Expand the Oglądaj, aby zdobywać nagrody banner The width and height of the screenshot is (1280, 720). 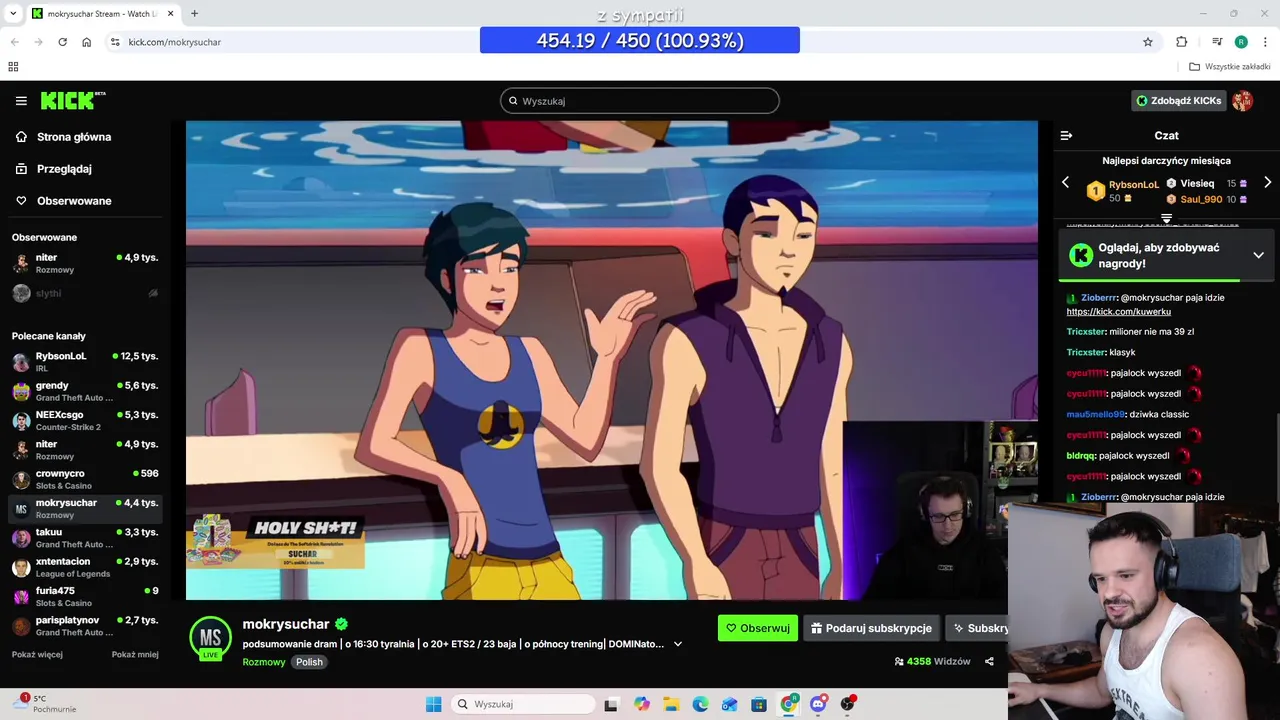pyautogui.click(x=1258, y=255)
